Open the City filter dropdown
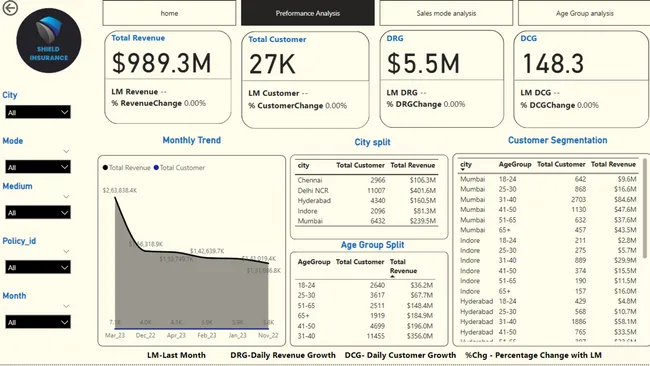Screen dimensions: 650x366 tap(38, 112)
